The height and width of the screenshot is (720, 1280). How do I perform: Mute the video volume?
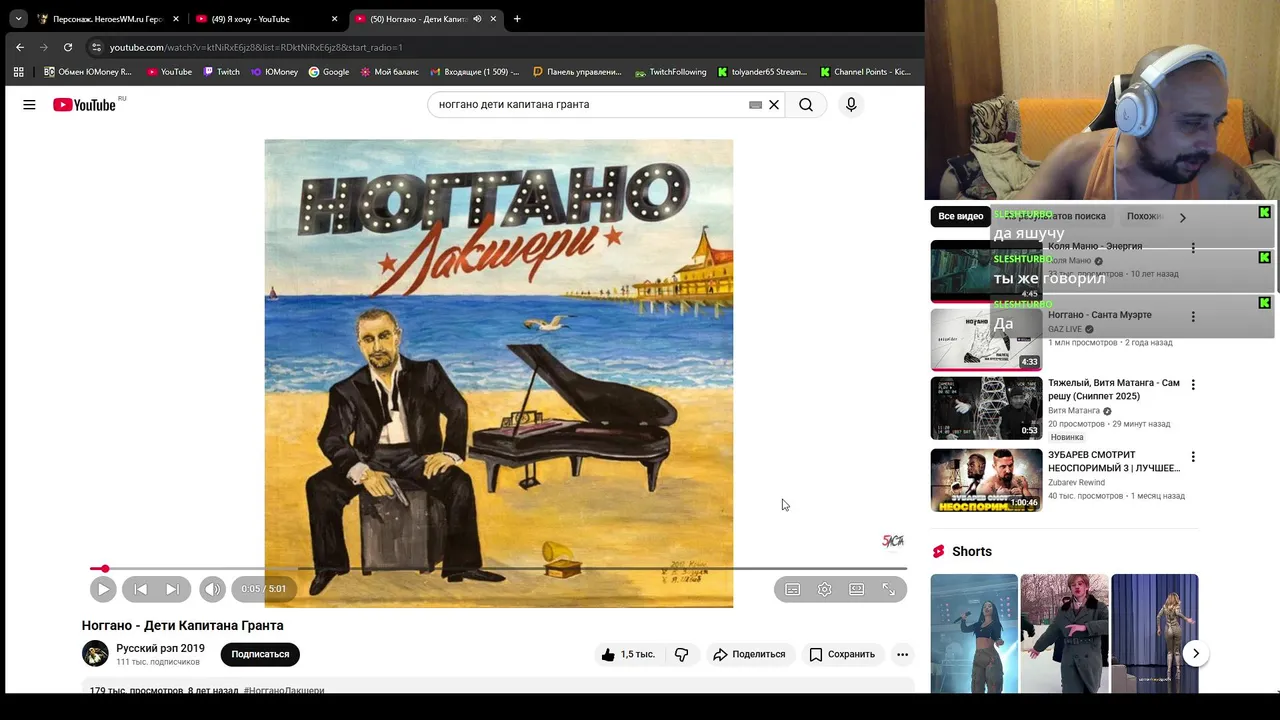point(212,589)
